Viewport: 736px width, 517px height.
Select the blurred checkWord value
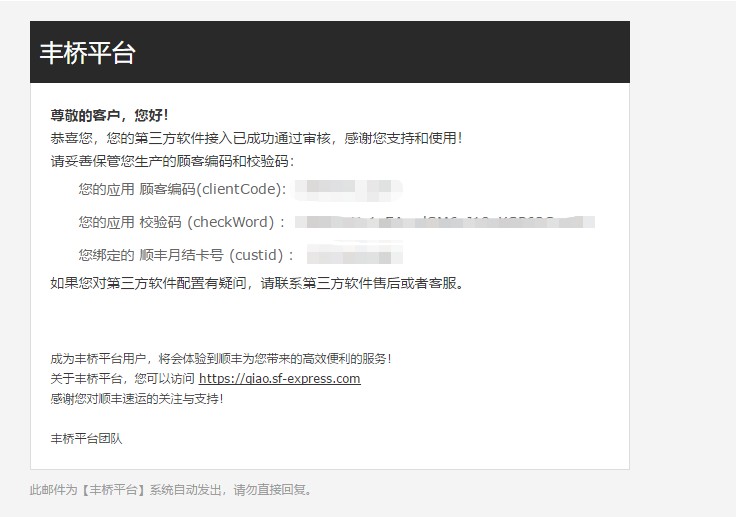tap(450, 222)
